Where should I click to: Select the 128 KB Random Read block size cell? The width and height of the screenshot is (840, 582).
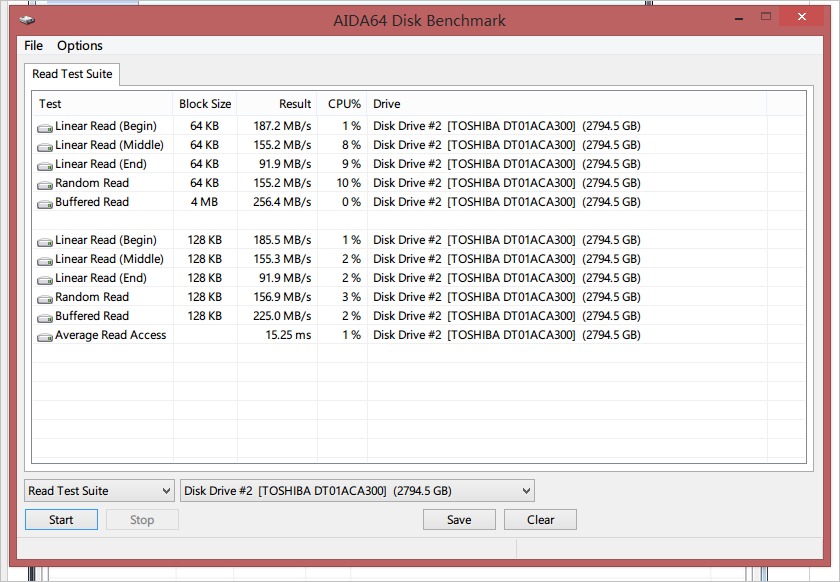click(205, 297)
